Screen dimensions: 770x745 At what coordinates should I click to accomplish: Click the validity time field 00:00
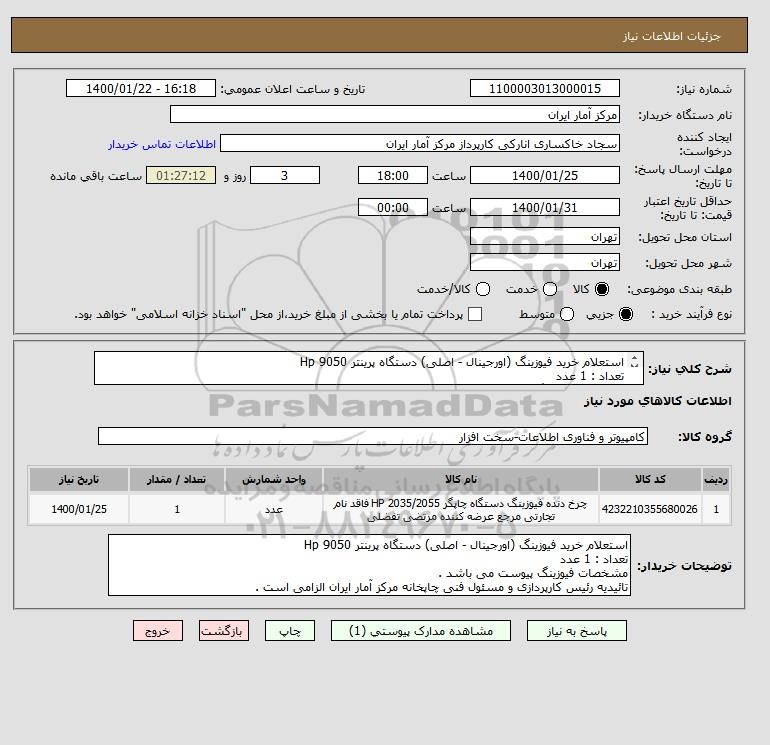393,207
